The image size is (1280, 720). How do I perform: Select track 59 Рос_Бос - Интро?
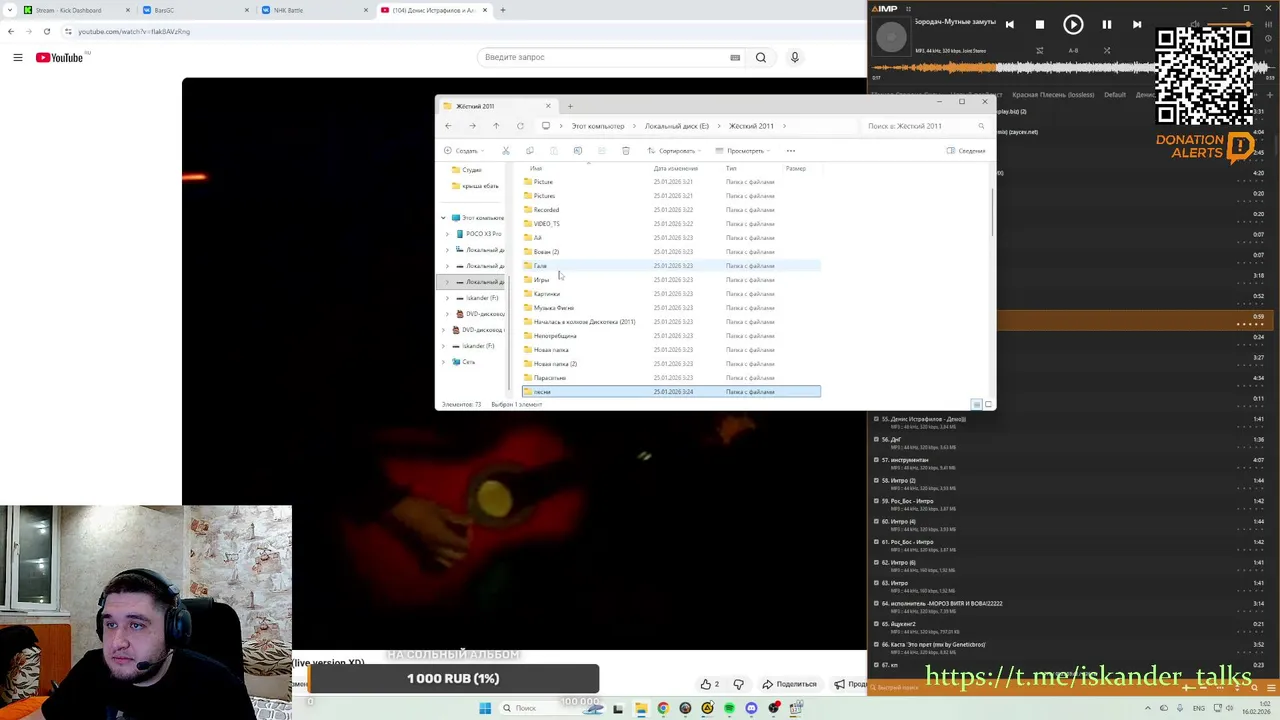pos(1070,504)
